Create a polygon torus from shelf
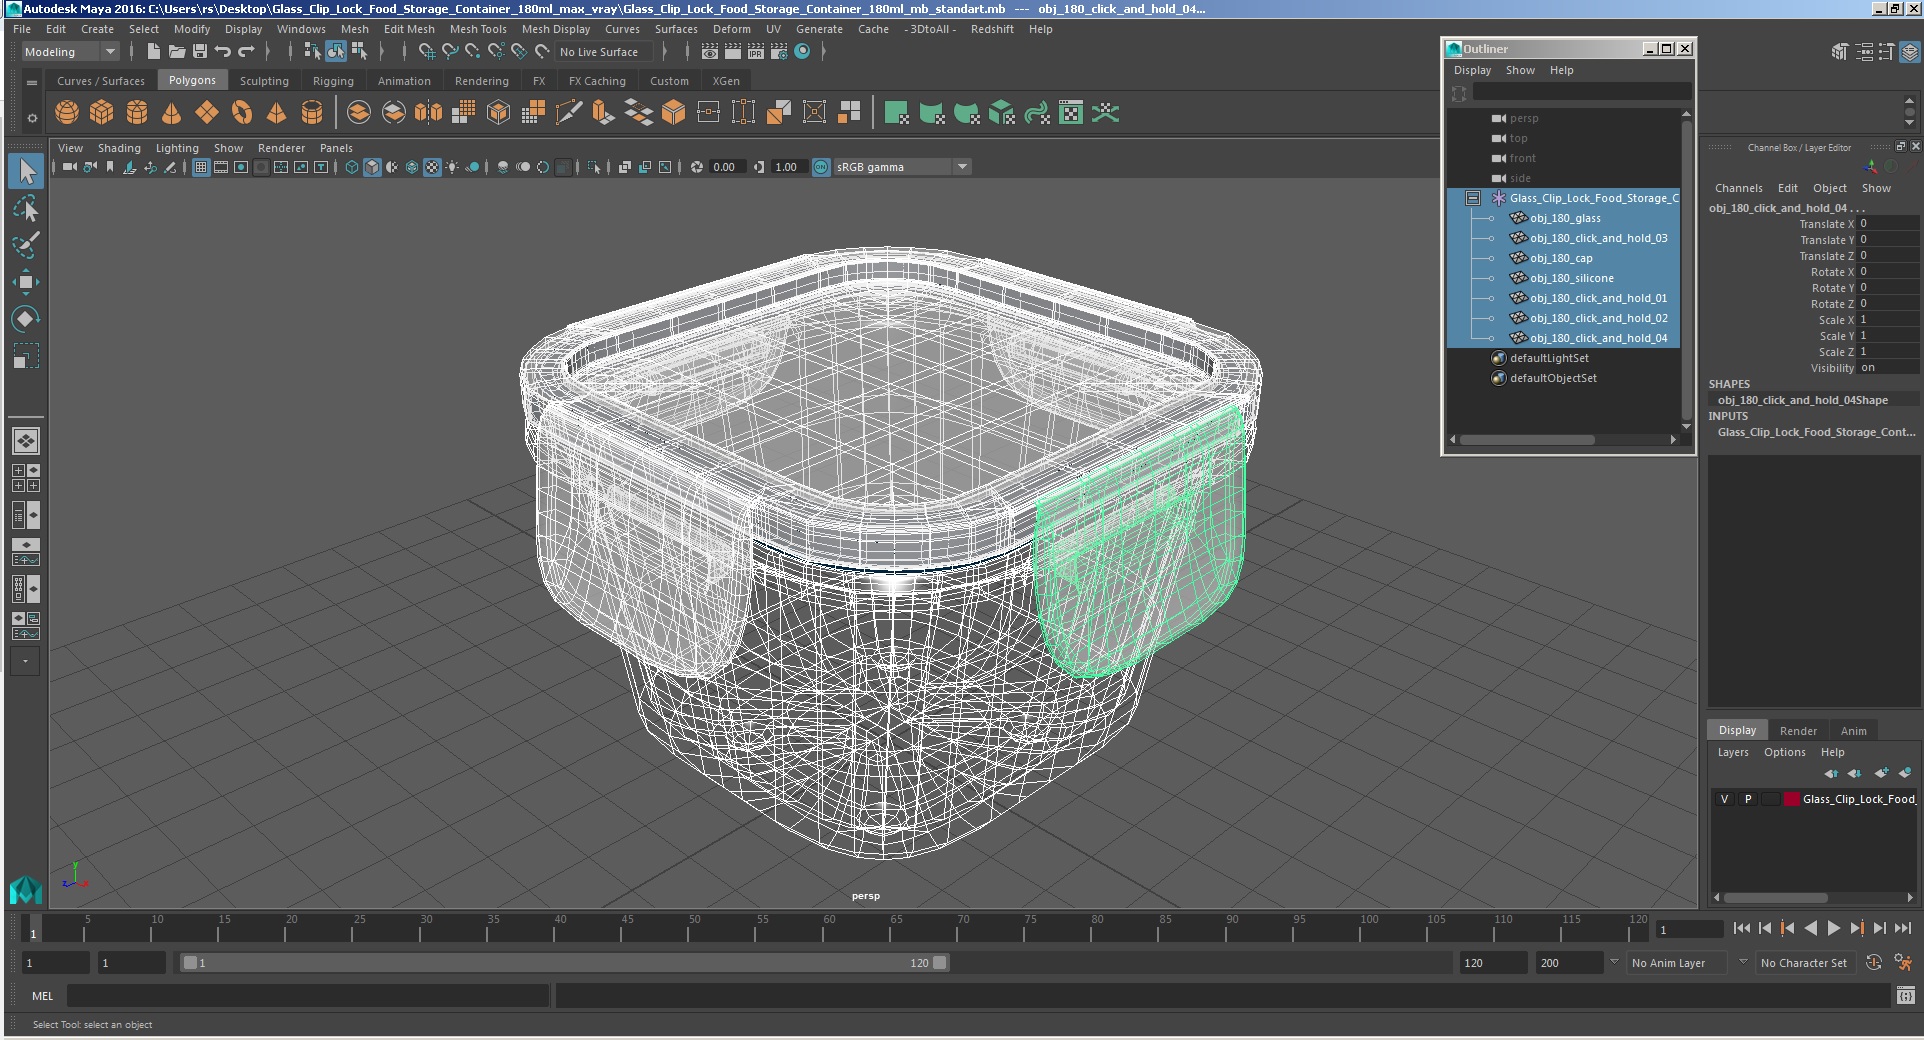The height and width of the screenshot is (1040, 1924). click(242, 113)
